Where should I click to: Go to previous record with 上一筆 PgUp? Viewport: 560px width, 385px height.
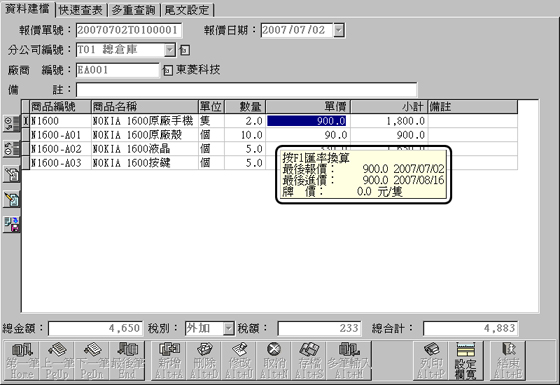(x=57, y=361)
